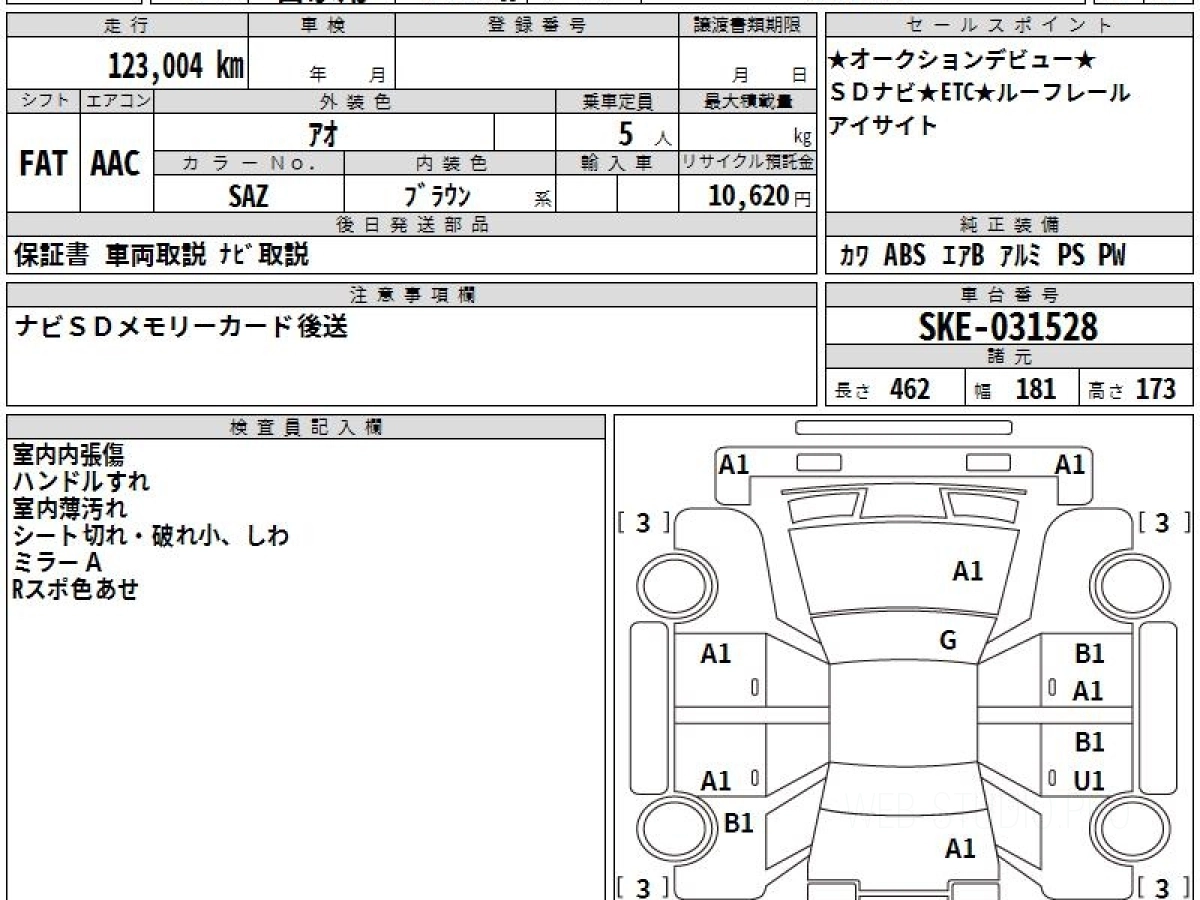1200x900 pixels.
Task: Select the SDナビ★ETC★ルーフレール line
Action: point(980,93)
